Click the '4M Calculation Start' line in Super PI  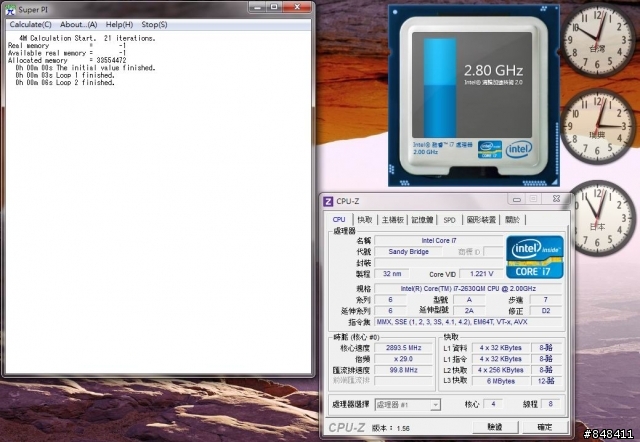87,38
